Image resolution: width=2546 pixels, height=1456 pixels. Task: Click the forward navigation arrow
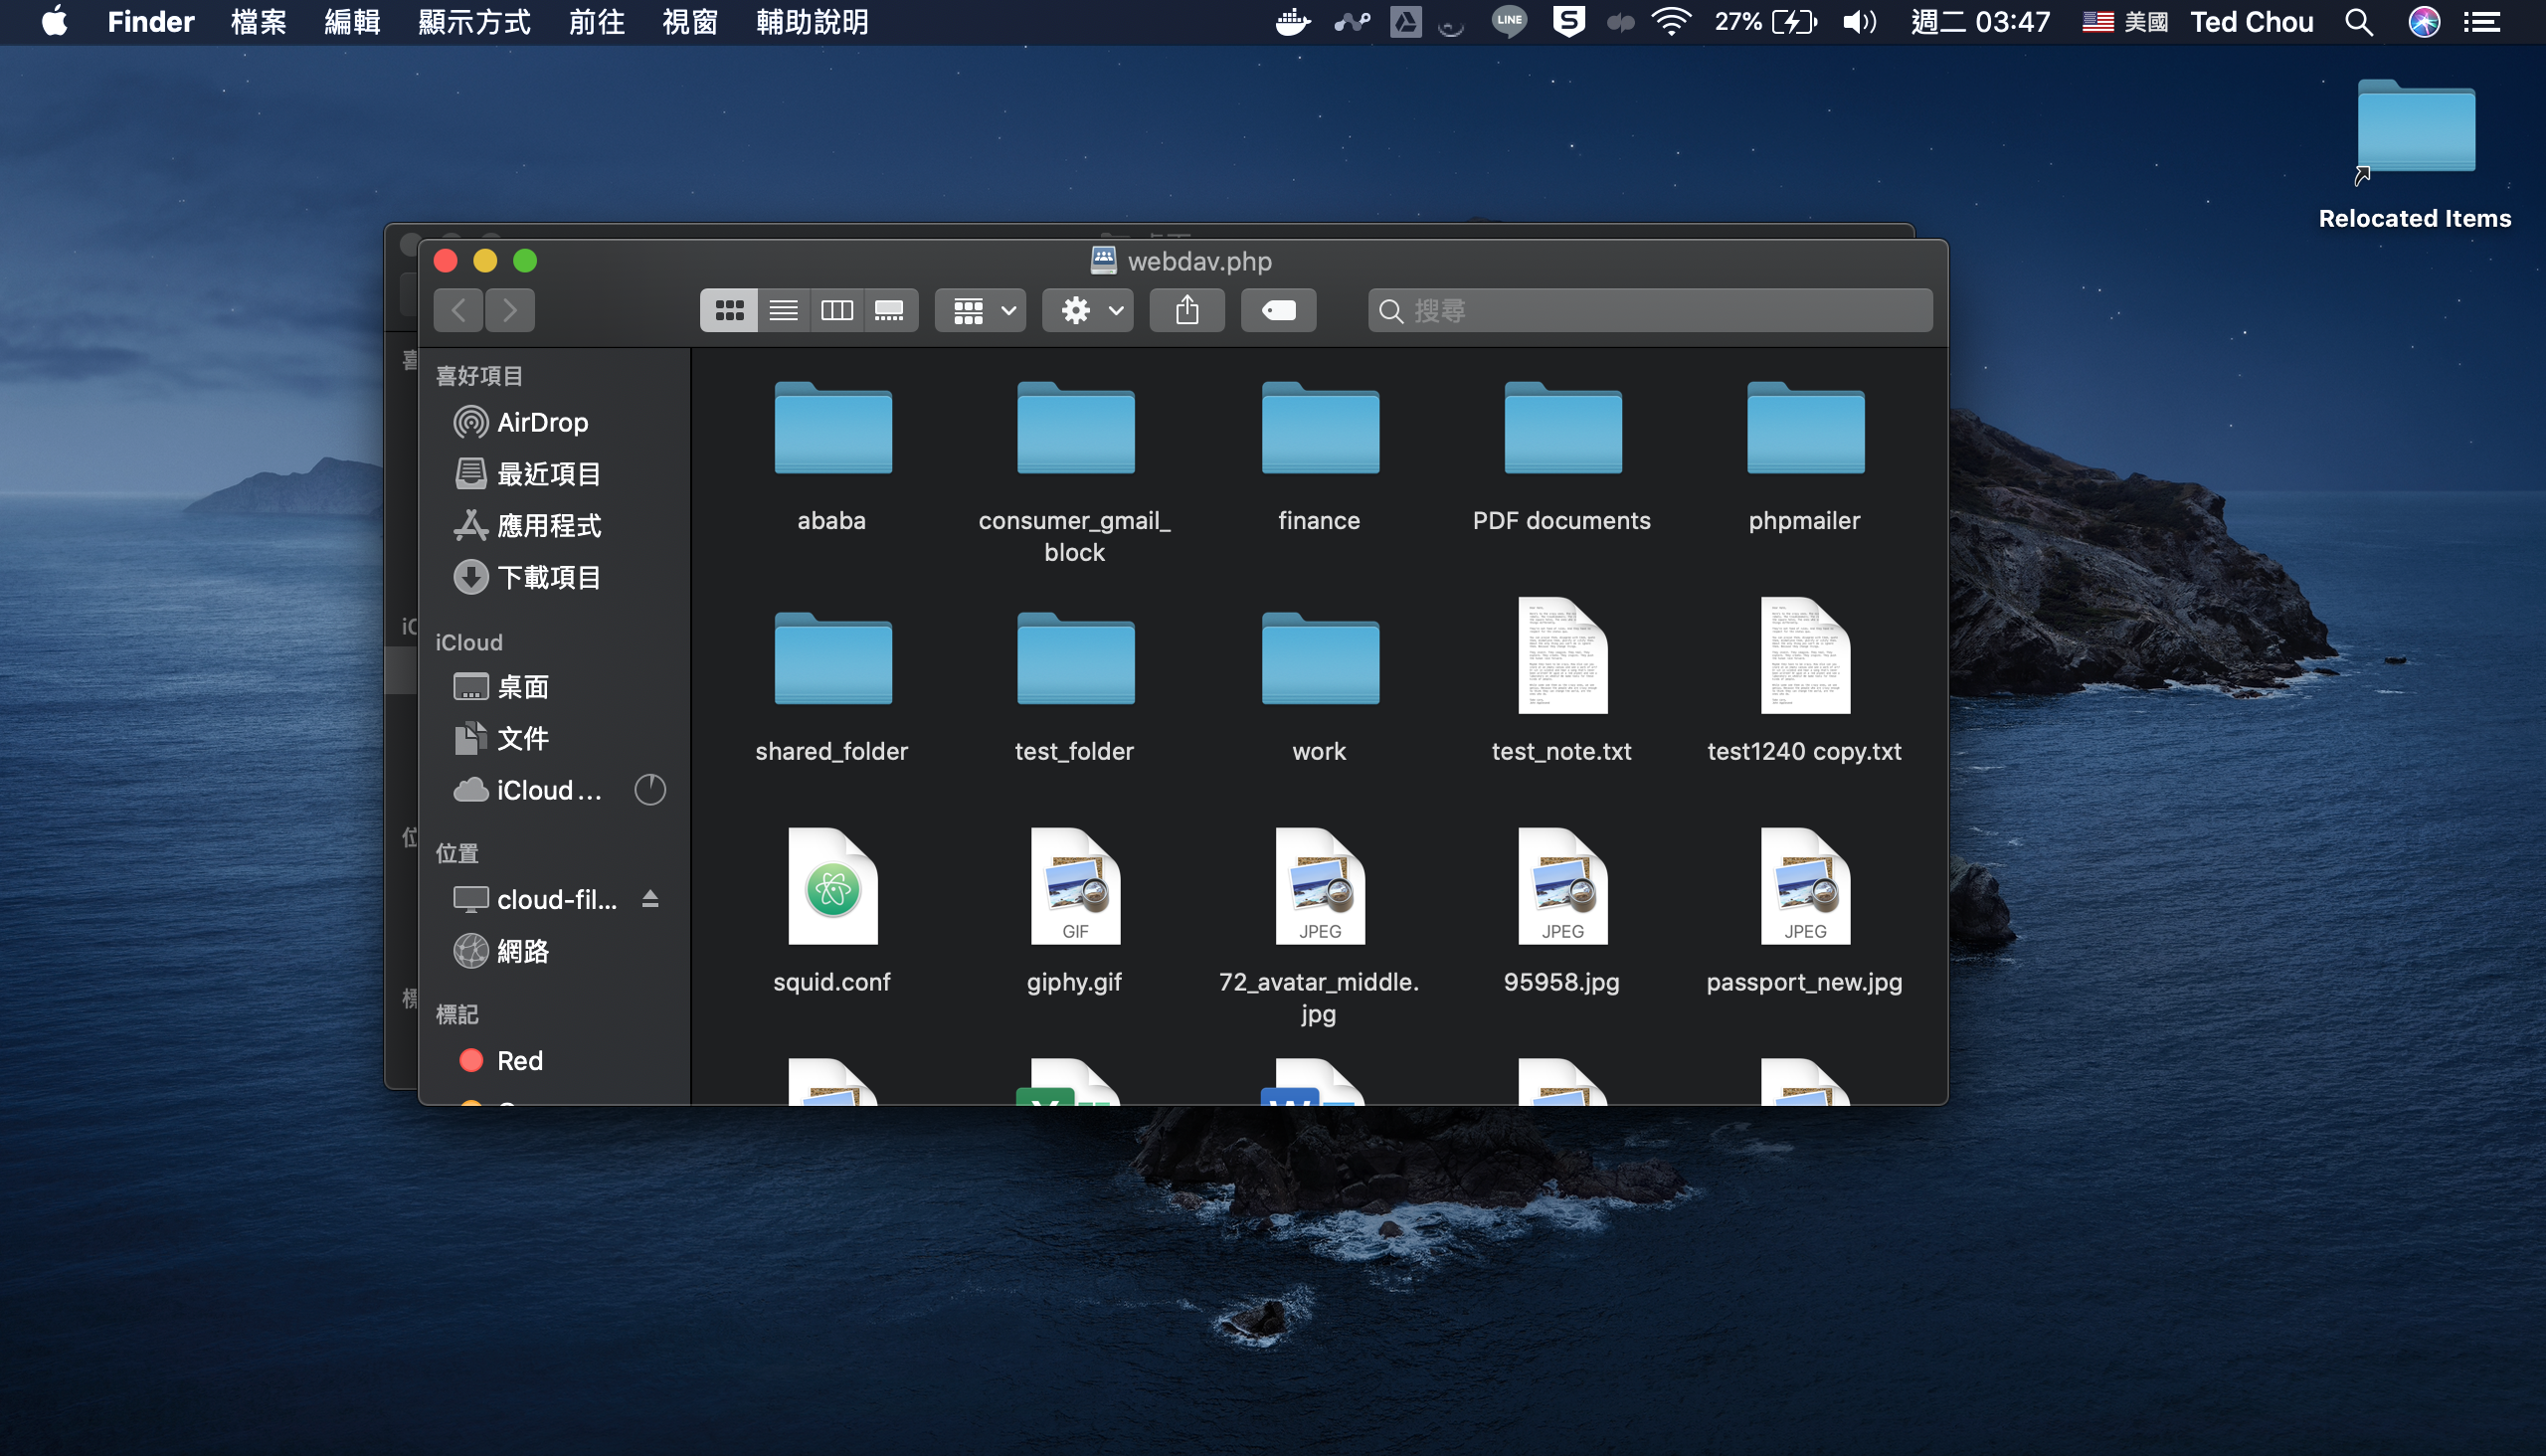510,311
